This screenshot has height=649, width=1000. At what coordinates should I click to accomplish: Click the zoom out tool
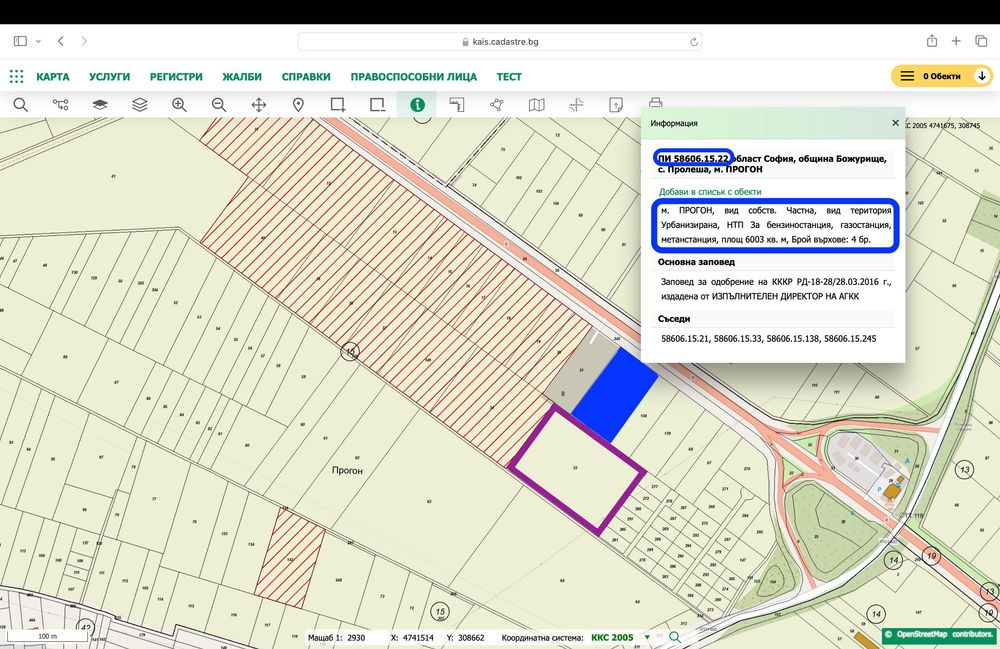(x=219, y=104)
